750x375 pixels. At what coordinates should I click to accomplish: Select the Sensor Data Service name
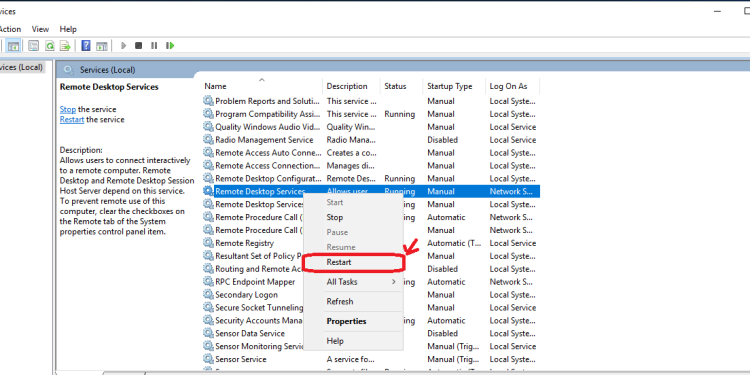pyautogui.click(x=250, y=333)
